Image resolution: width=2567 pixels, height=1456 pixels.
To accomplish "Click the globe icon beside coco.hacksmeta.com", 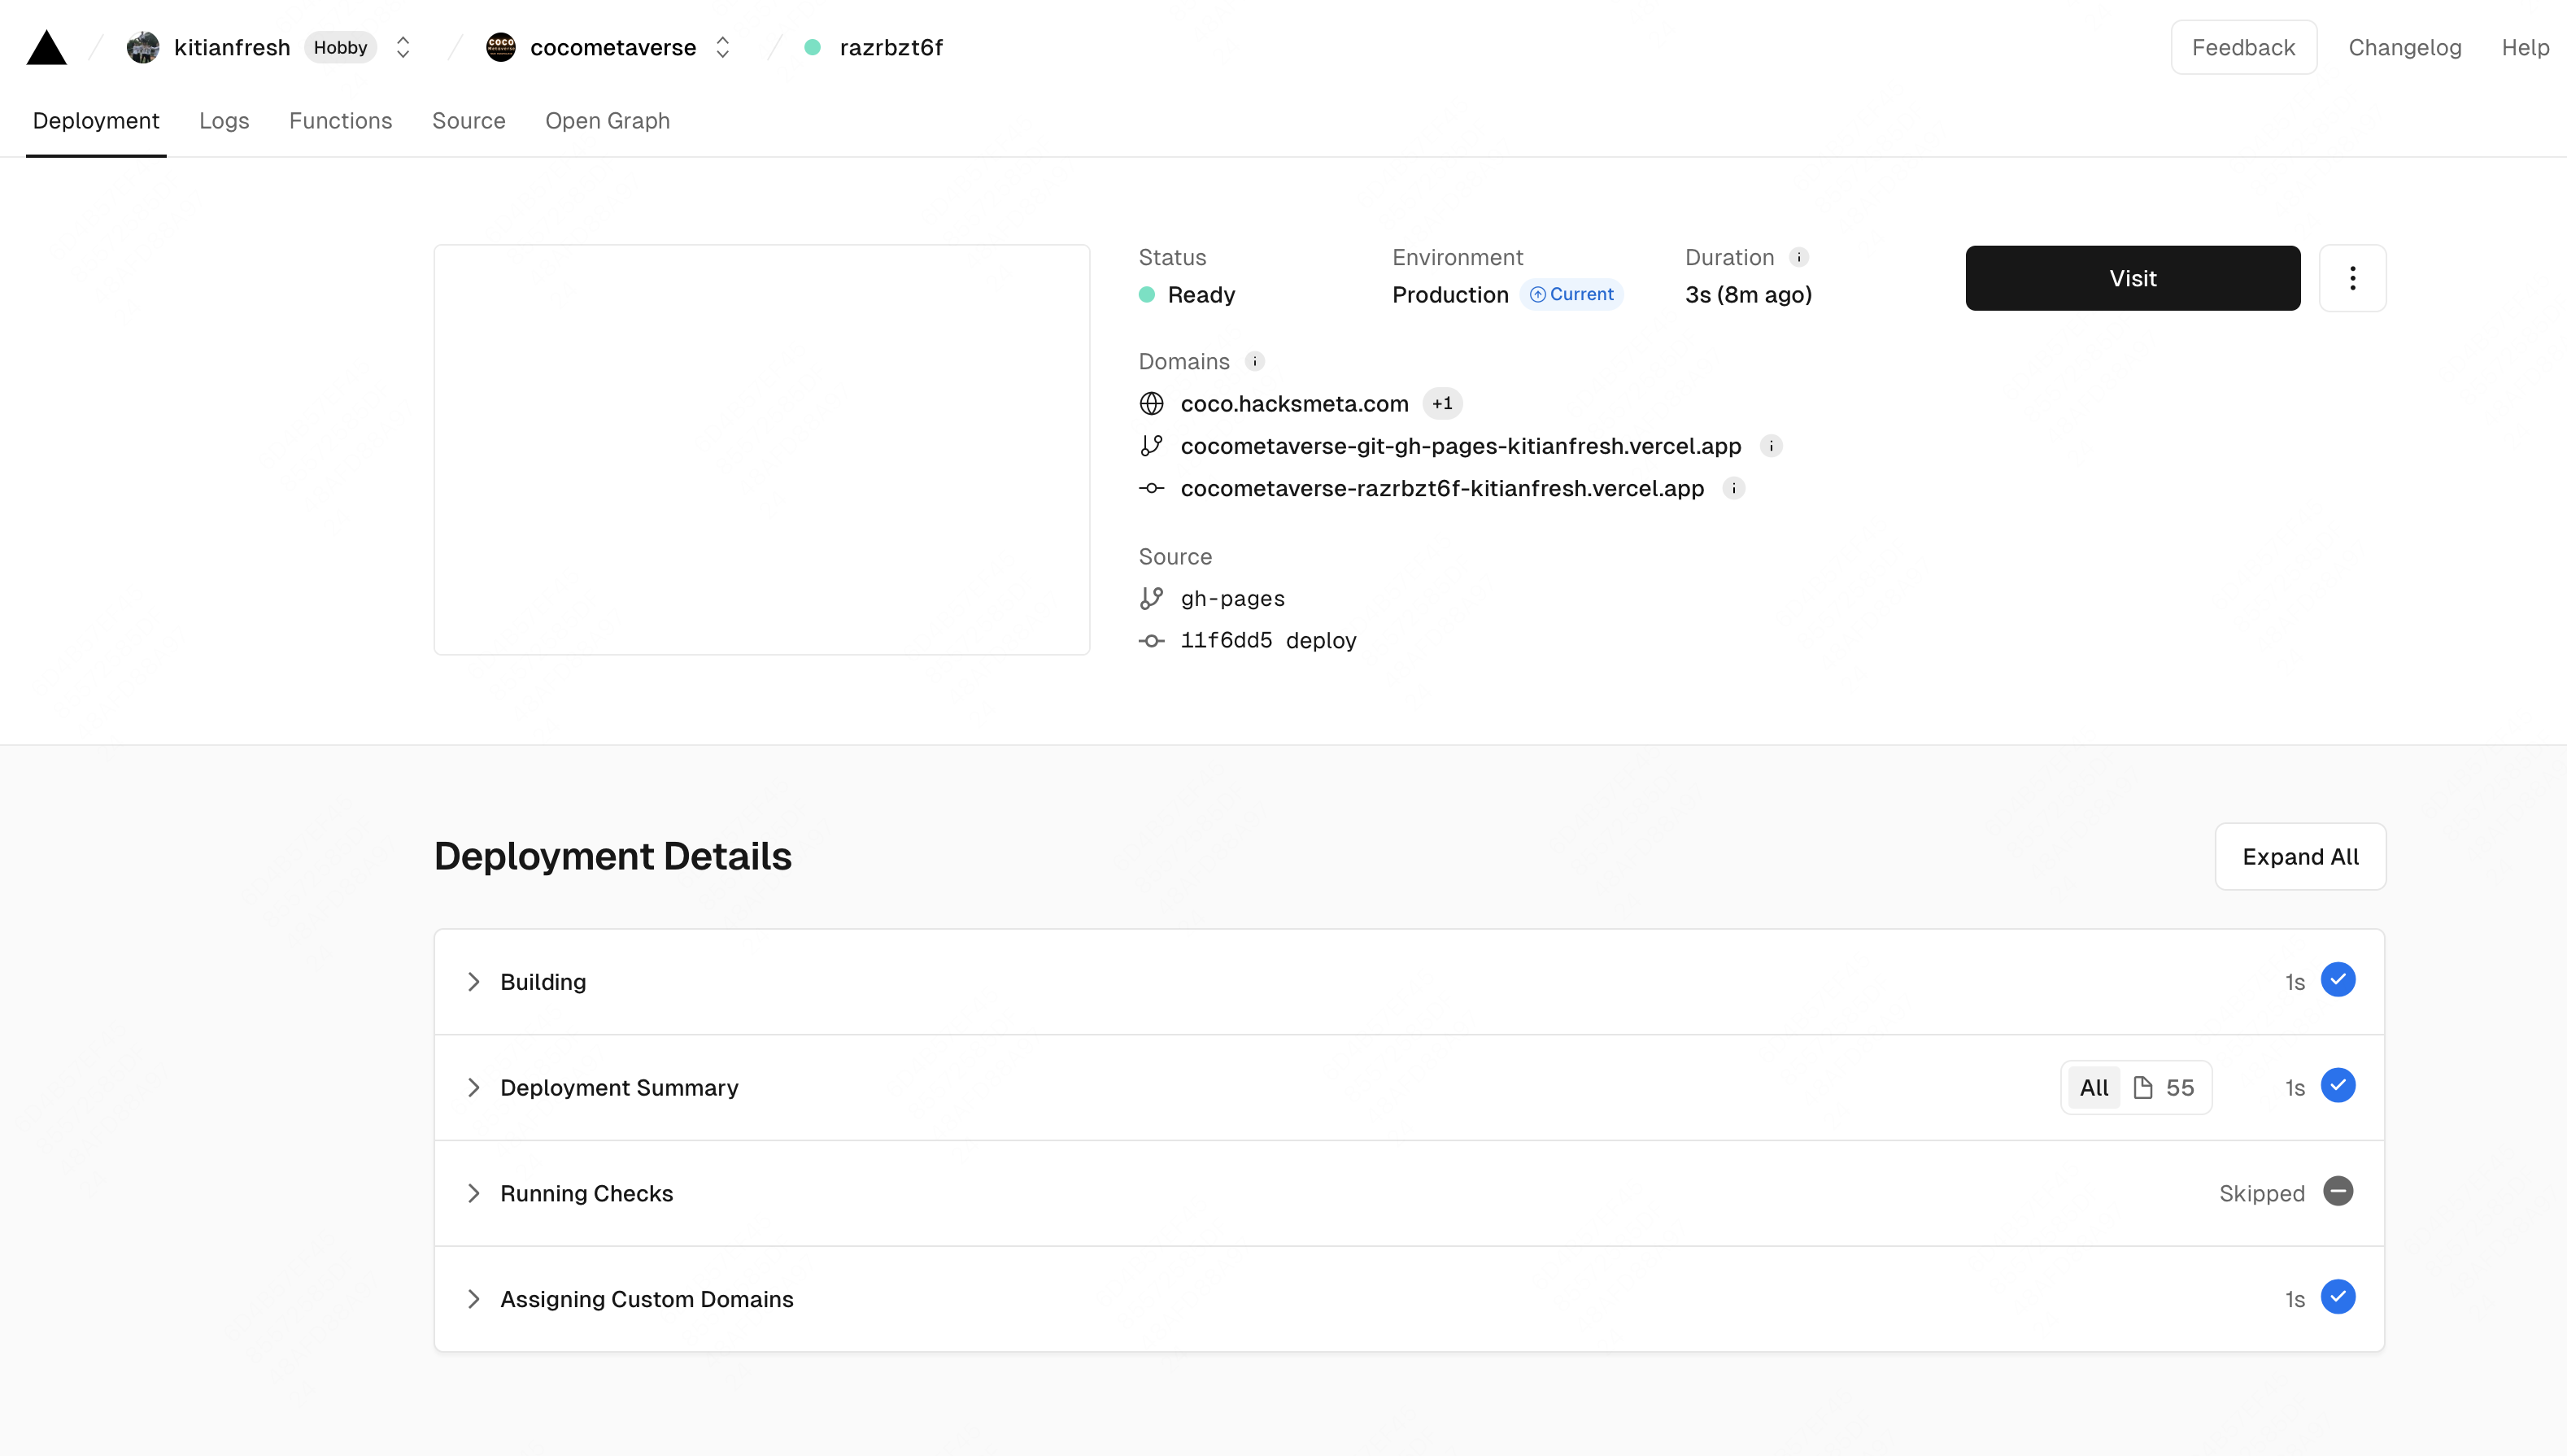I will [x=1152, y=403].
